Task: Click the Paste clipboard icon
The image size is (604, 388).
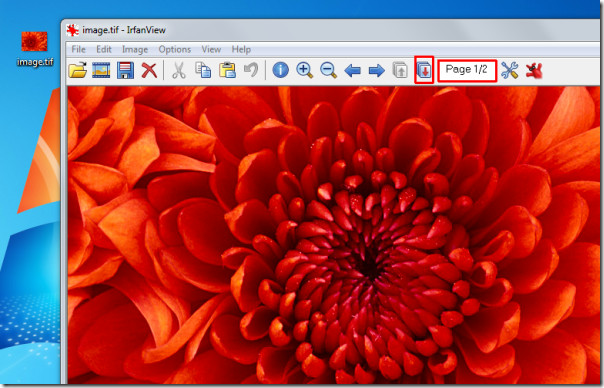Action: 227,70
